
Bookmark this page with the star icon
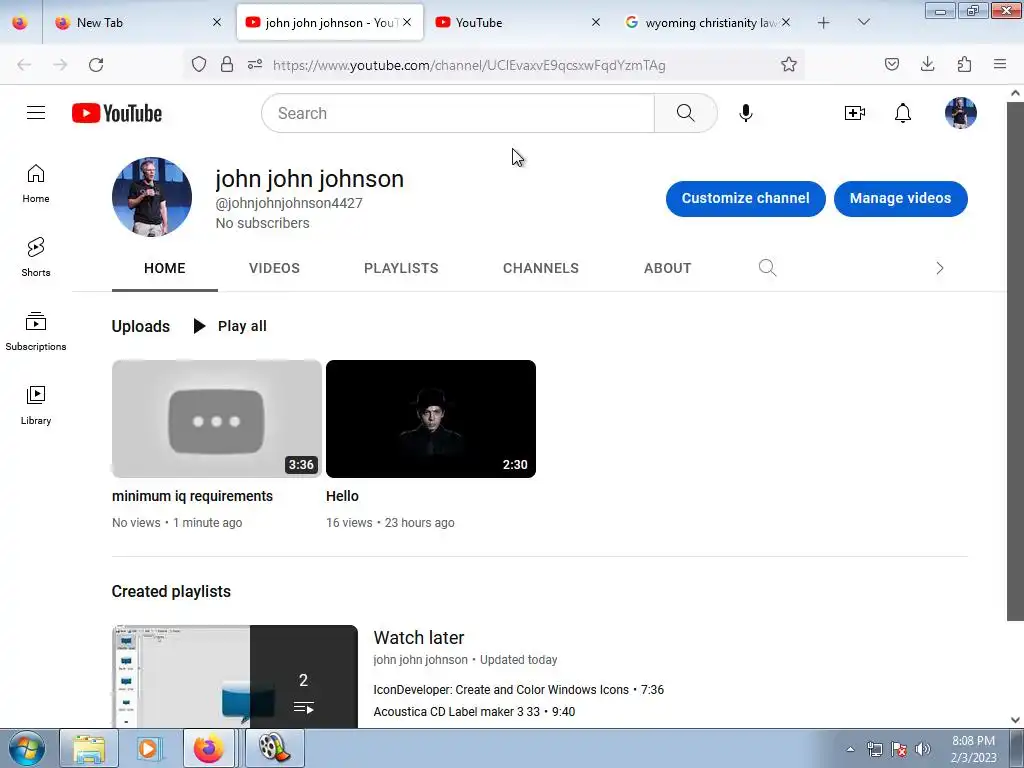coord(789,65)
